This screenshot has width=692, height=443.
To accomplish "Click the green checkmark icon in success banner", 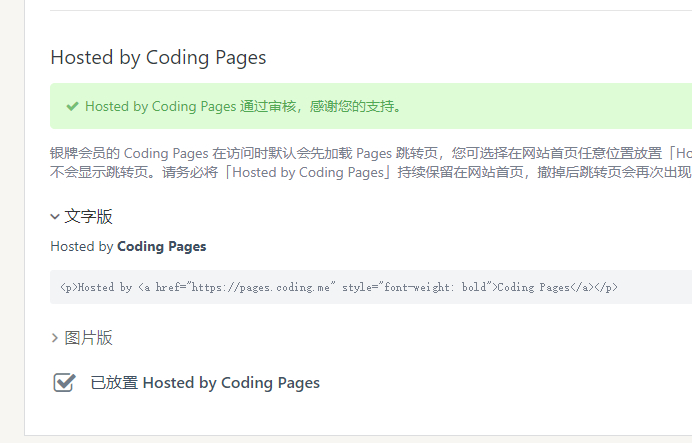I will (72, 106).
